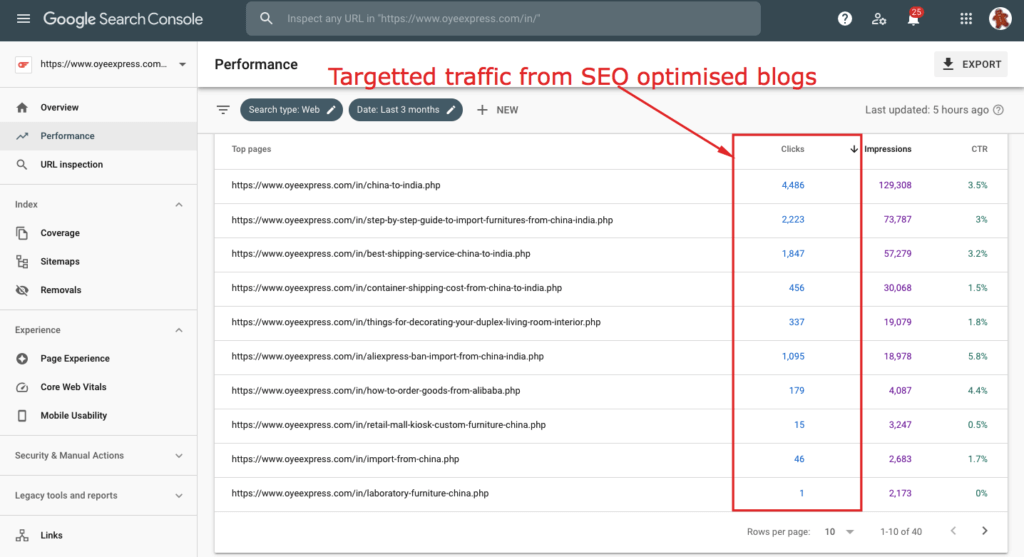Click the URL inspect search field
This screenshot has width=1024, height=557.
click(x=510, y=19)
